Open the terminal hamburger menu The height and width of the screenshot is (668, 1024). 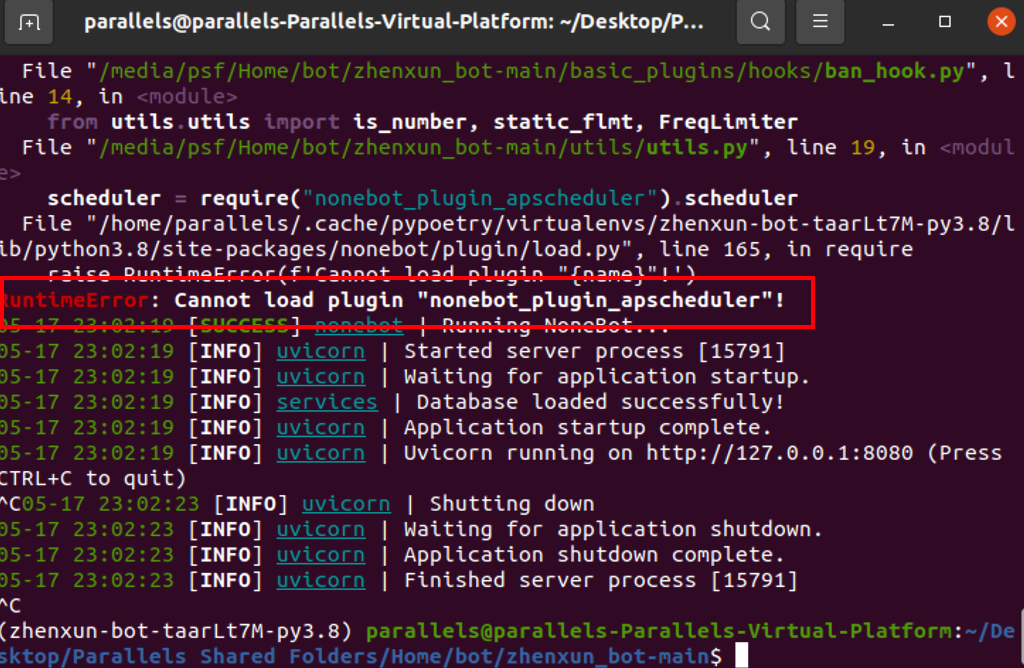tap(819, 21)
